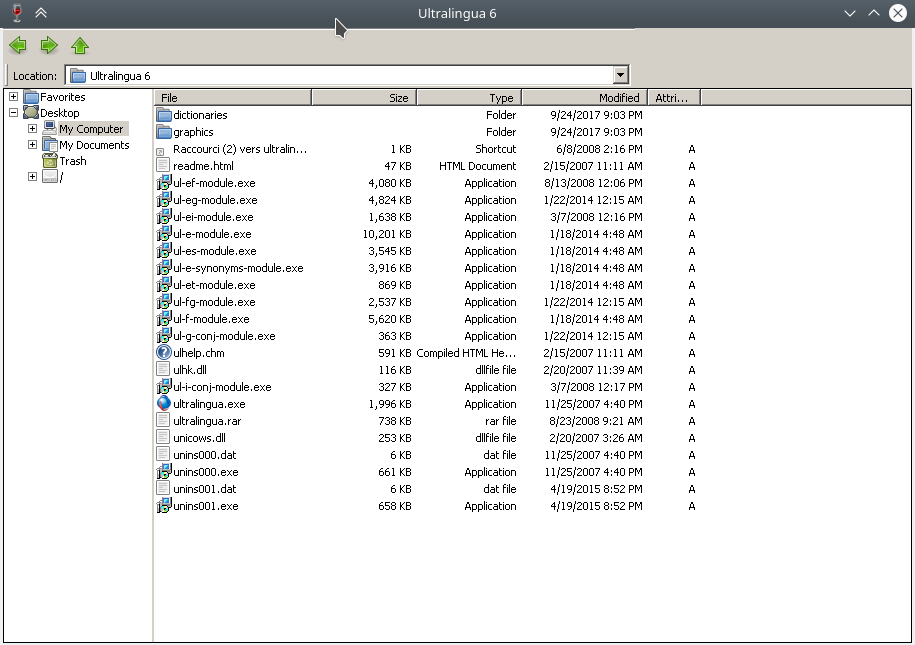Expand the My Computer tree node
The width and height of the screenshot is (915, 645).
coord(32,129)
